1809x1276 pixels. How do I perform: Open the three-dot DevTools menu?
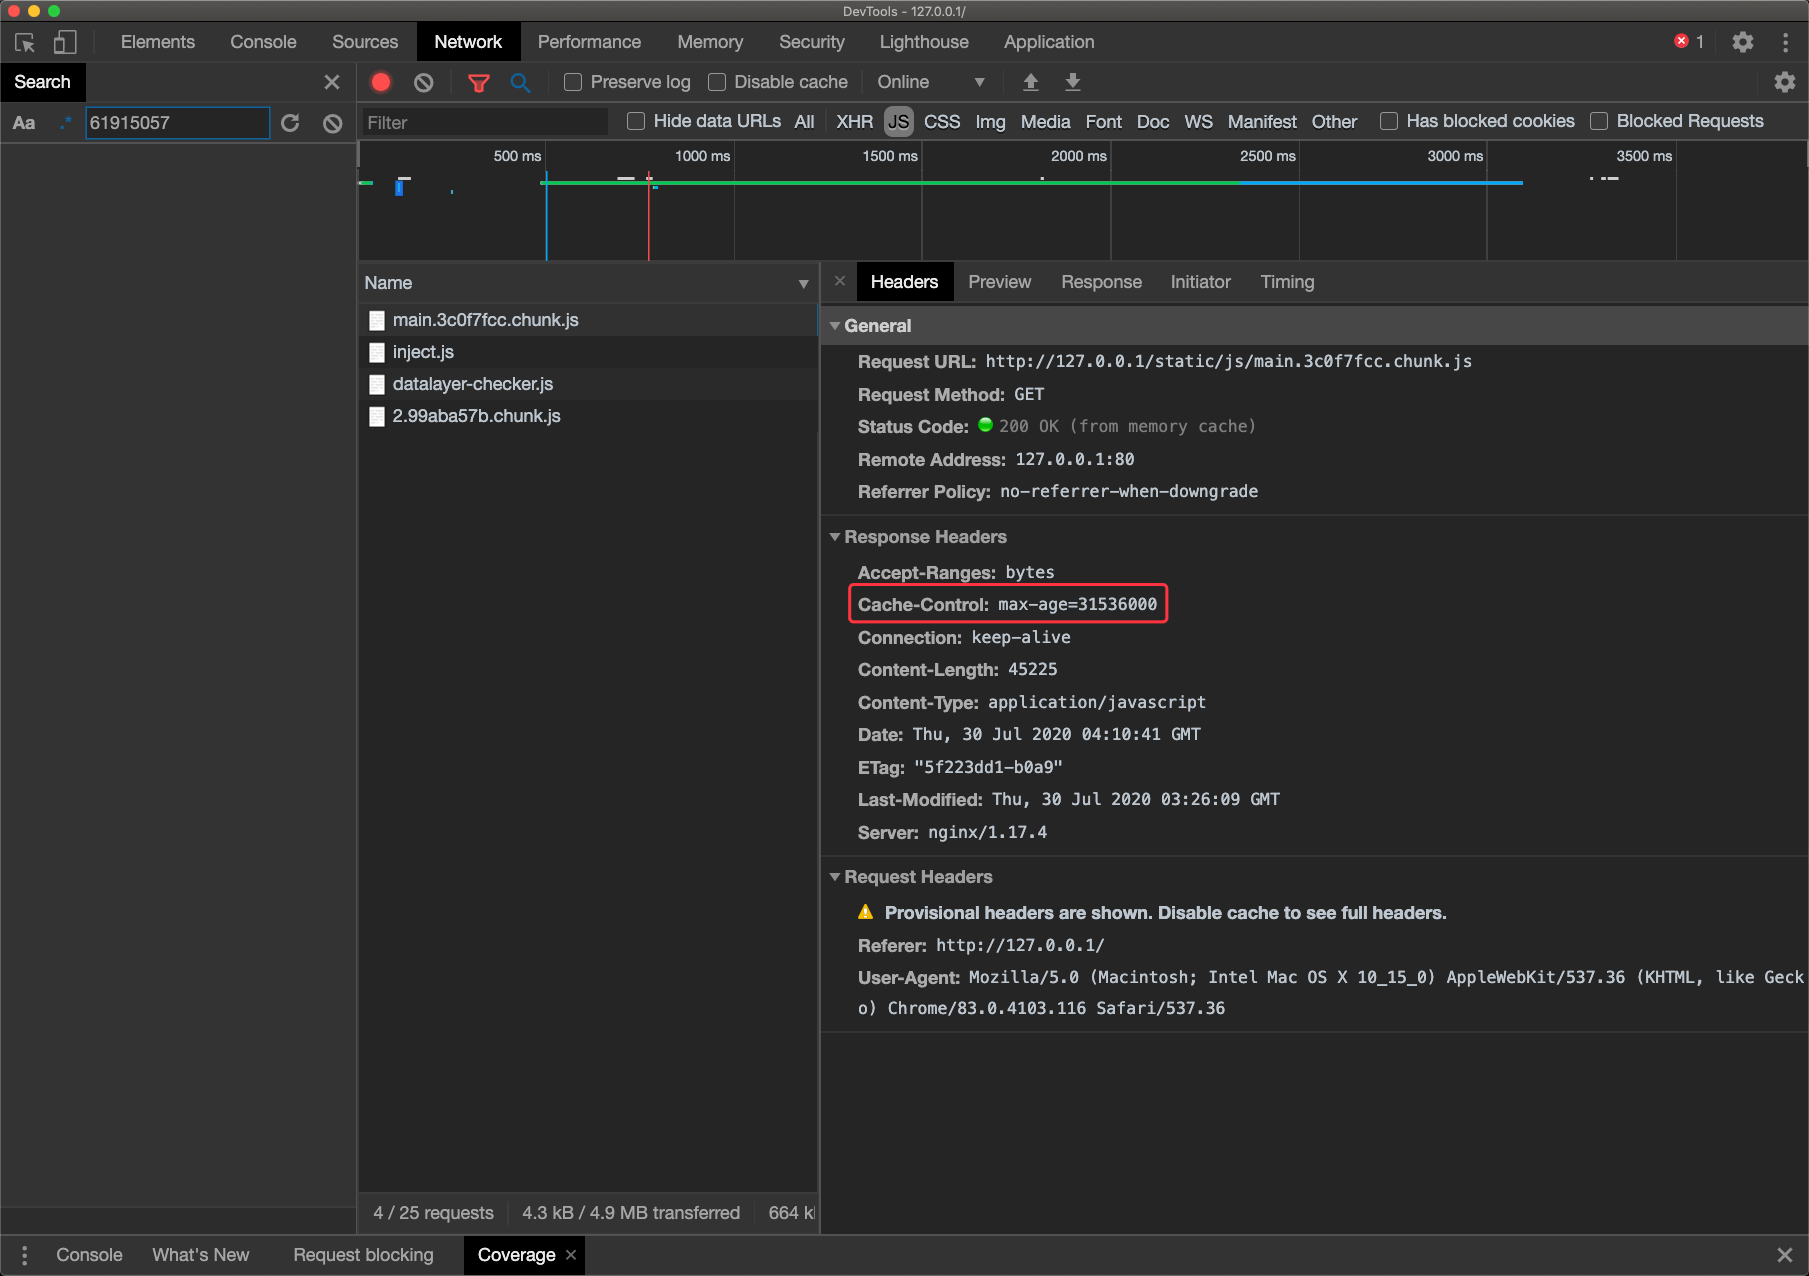(x=1785, y=42)
